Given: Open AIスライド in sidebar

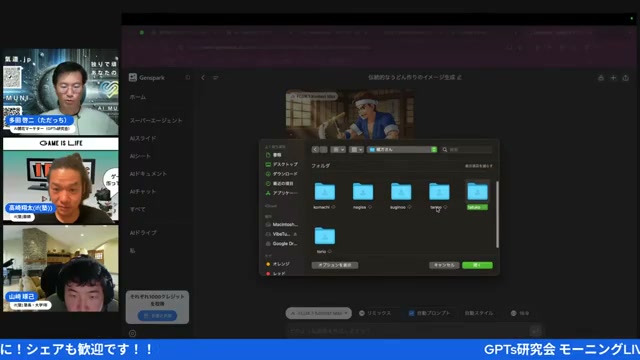Looking at the screenshot, I should point(143,138).
